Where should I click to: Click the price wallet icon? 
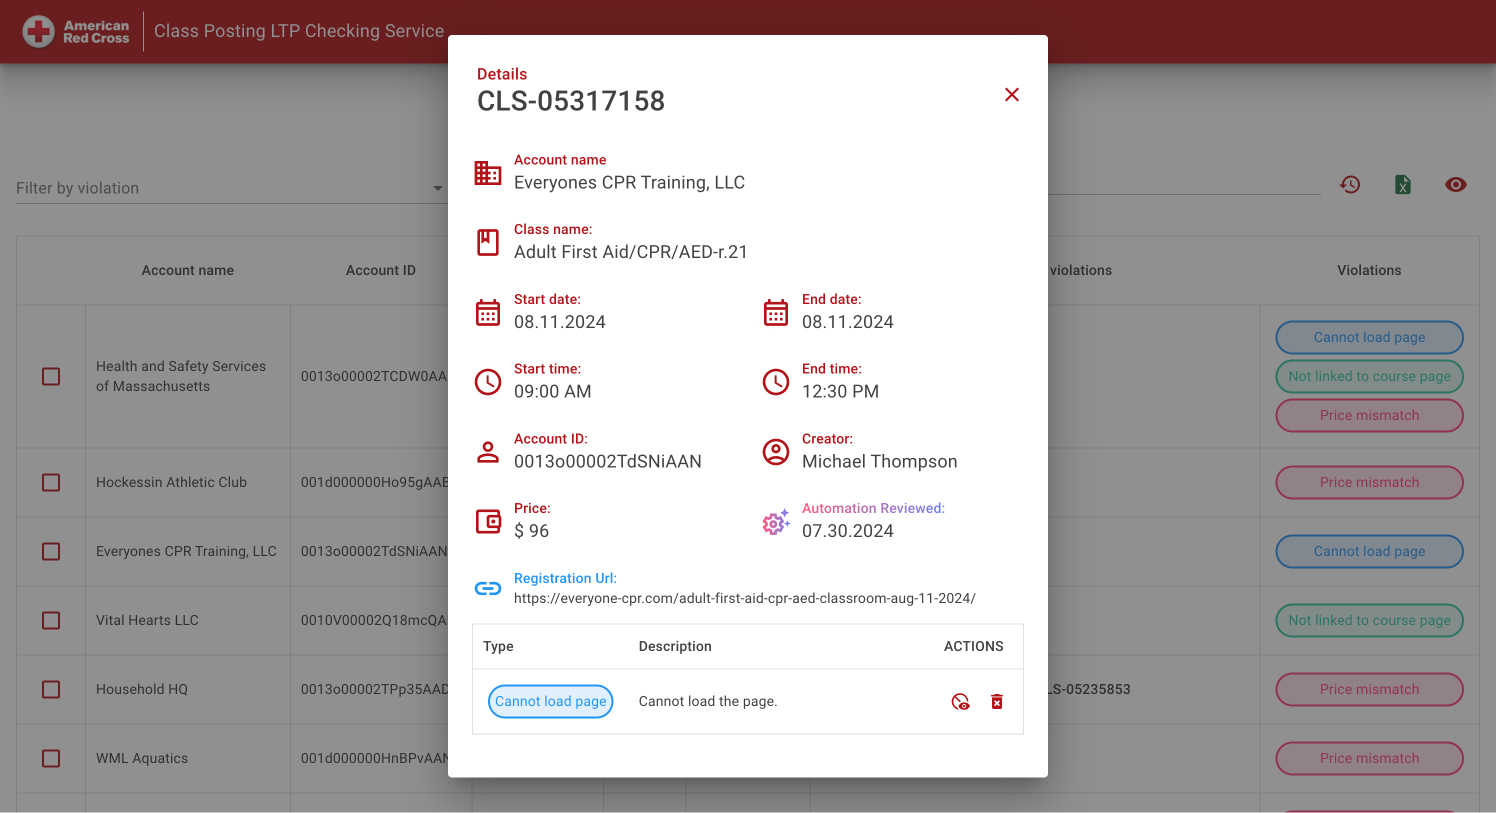click(488, 521)
